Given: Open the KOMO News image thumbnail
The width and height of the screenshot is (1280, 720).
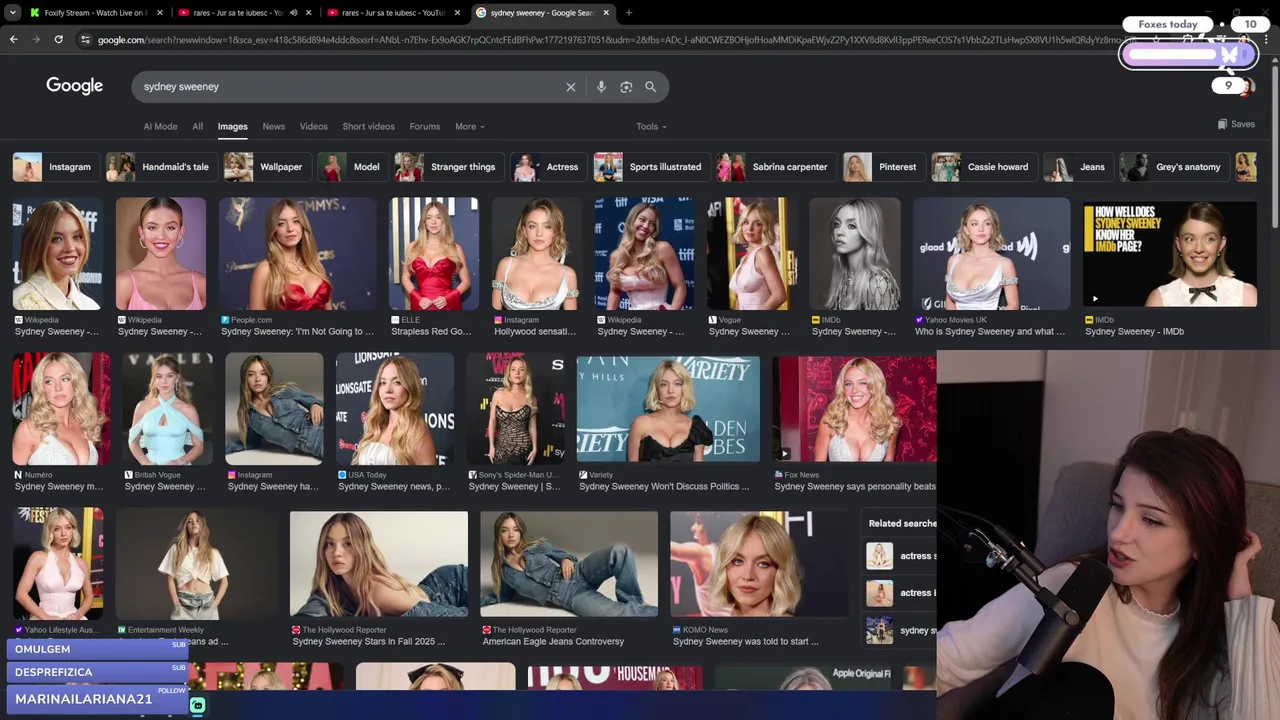Looking at the screenshot, I should [759, 564].
